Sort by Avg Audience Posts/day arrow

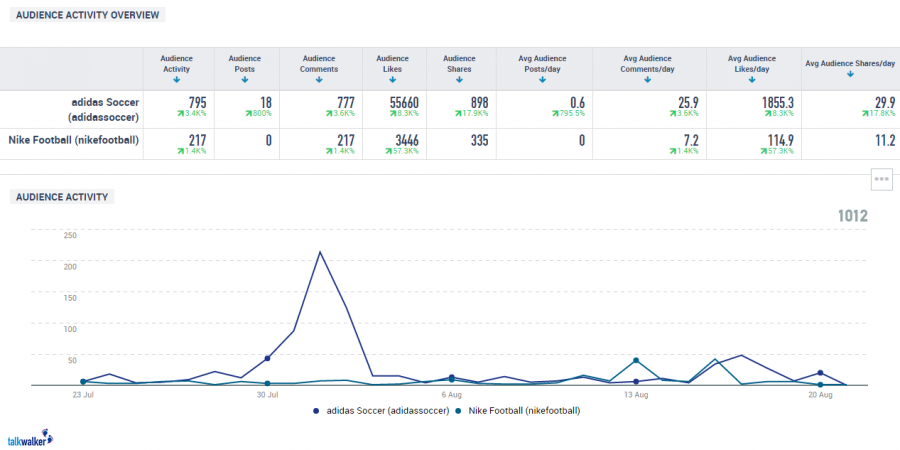(542, 80)
